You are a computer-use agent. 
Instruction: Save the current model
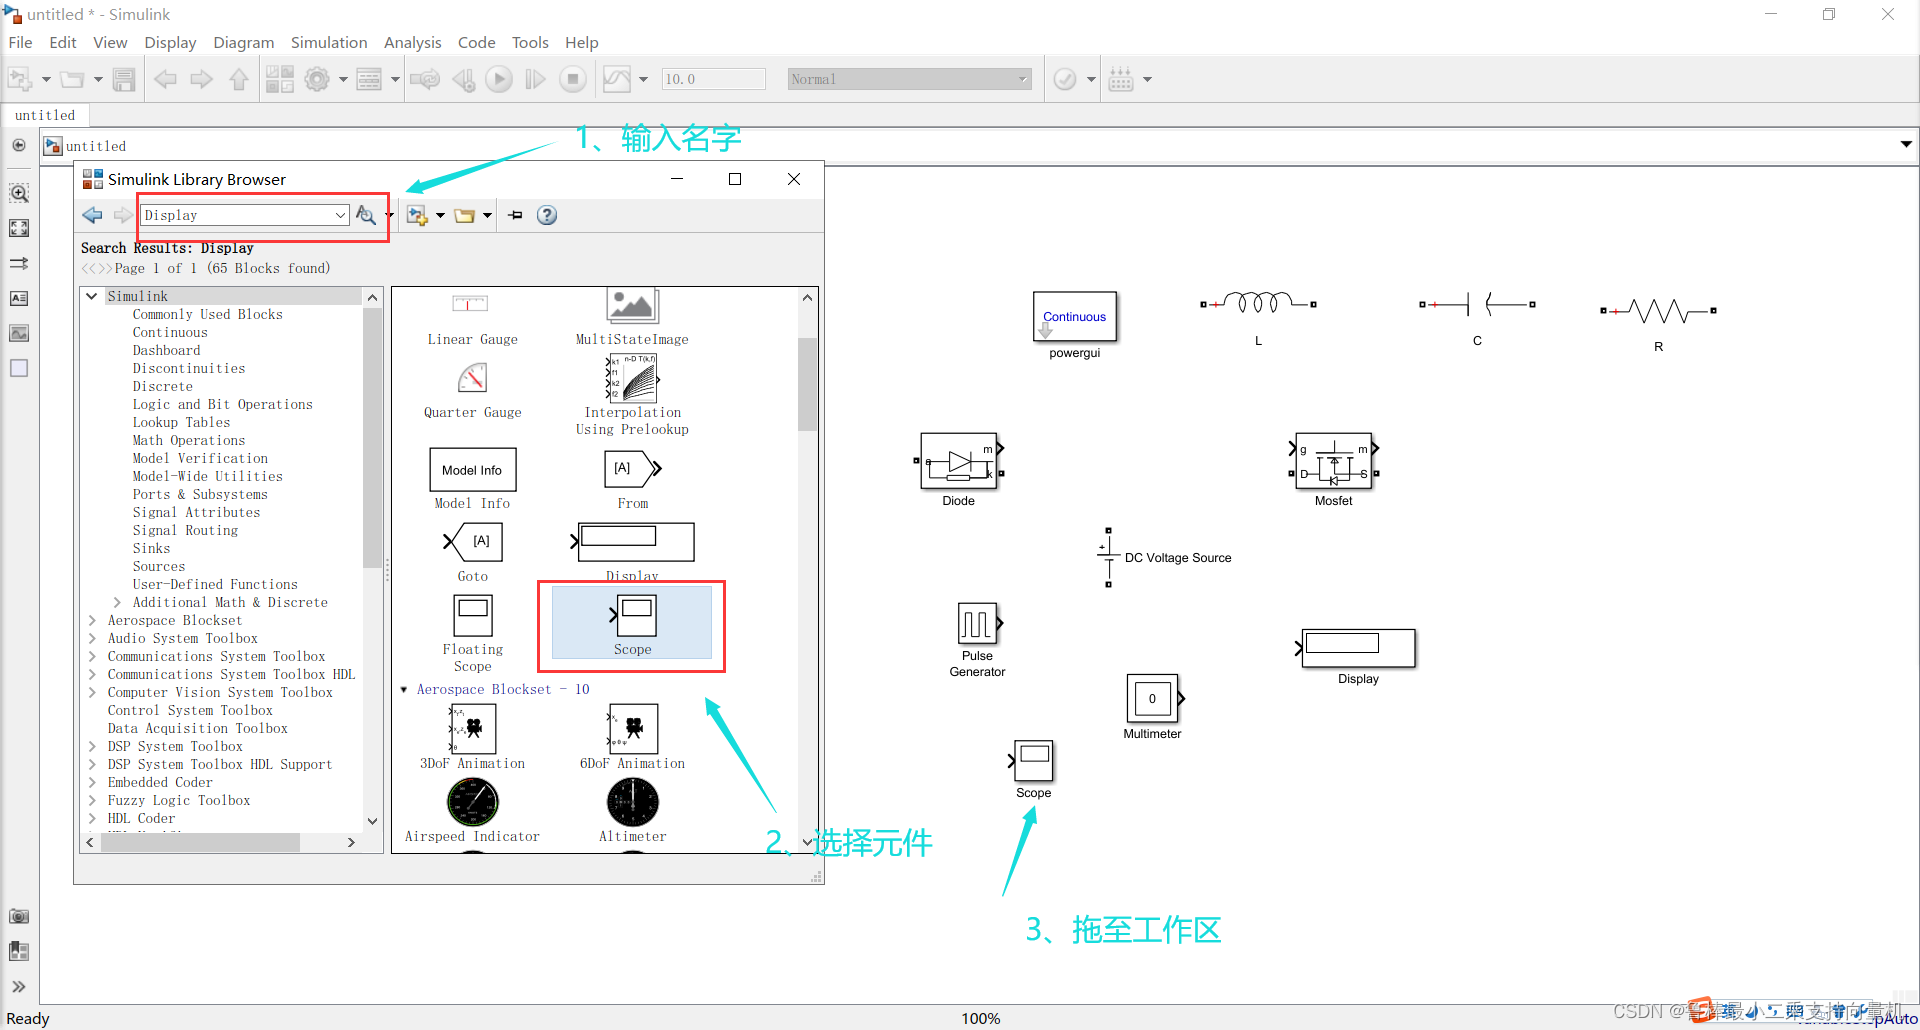pyautogui.click(x=124, y=79)
